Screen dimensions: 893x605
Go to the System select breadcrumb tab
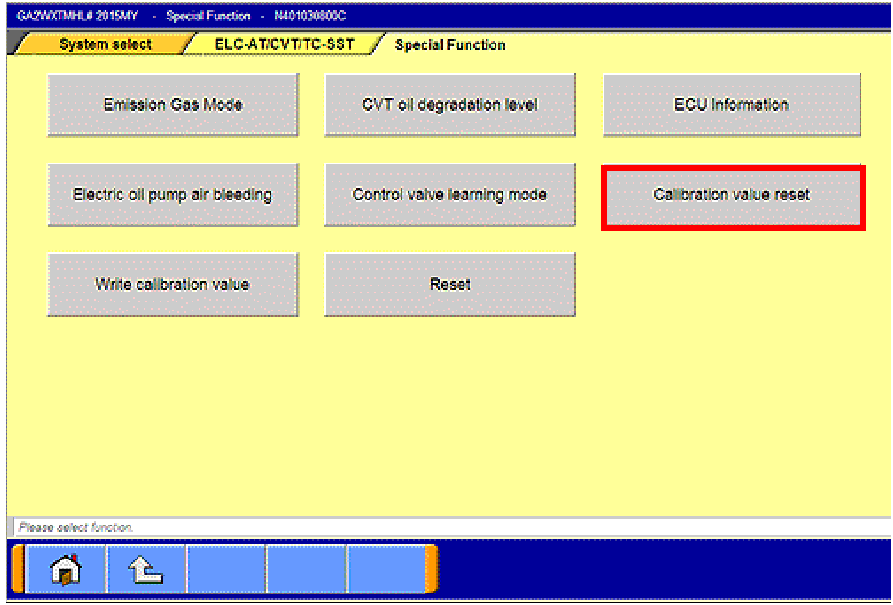(105, 45)
